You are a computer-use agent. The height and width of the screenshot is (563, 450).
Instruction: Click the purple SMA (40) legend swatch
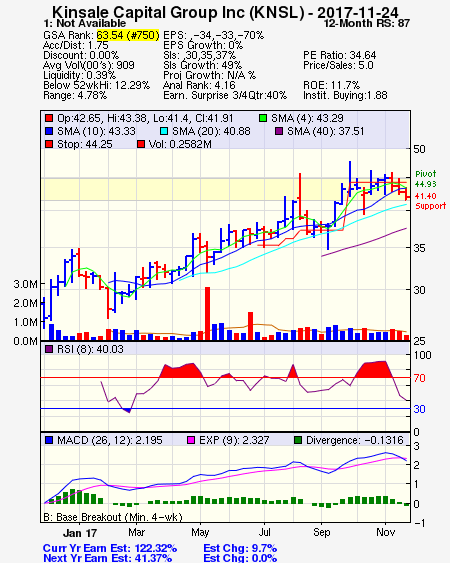[279, 131]
